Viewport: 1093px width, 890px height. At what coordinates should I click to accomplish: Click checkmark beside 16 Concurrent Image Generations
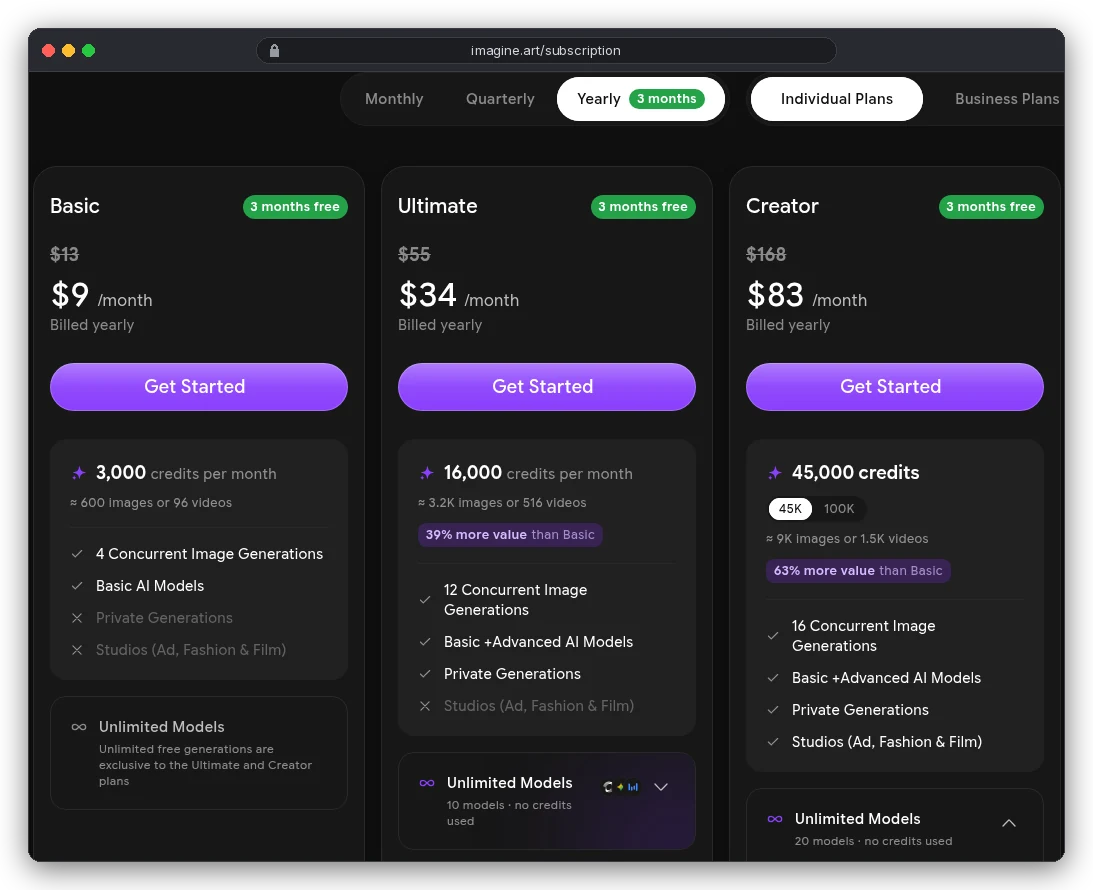pos(773,636)
